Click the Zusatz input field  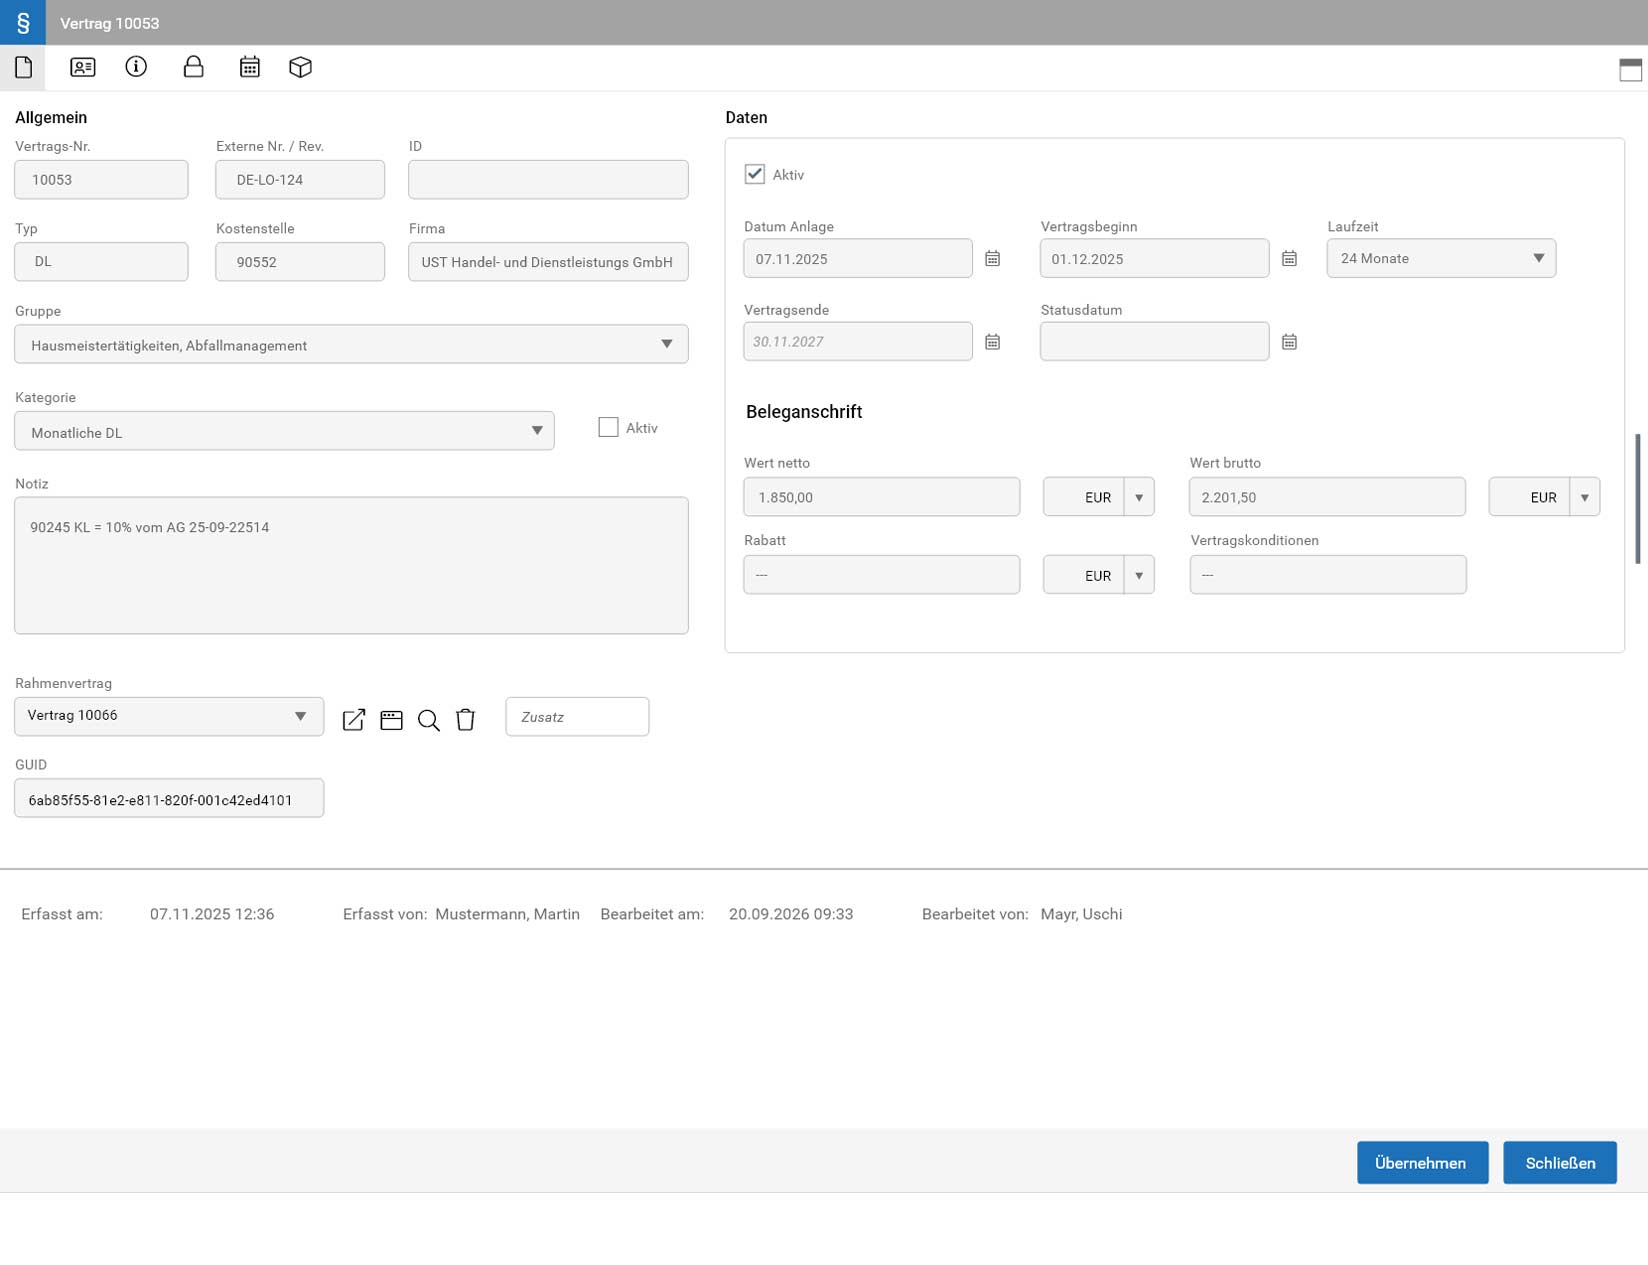pyautogui.click(x=577, y=717)
